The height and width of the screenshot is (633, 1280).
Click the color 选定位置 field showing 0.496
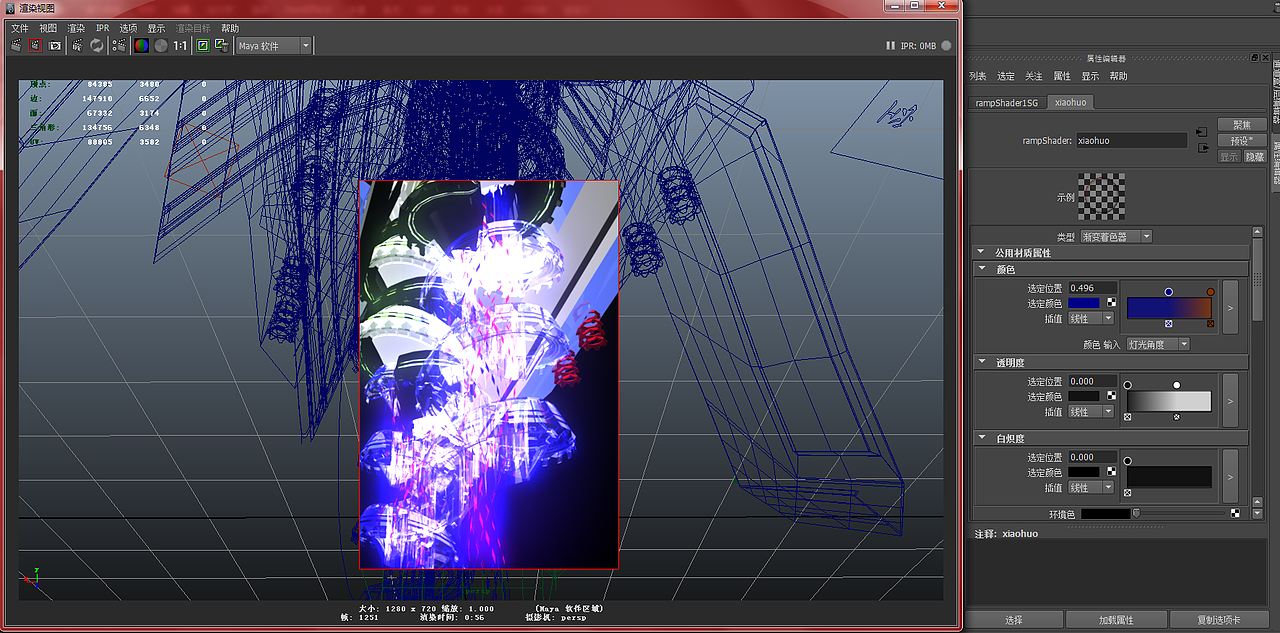pyautogui.click(x=1092, y=288)
